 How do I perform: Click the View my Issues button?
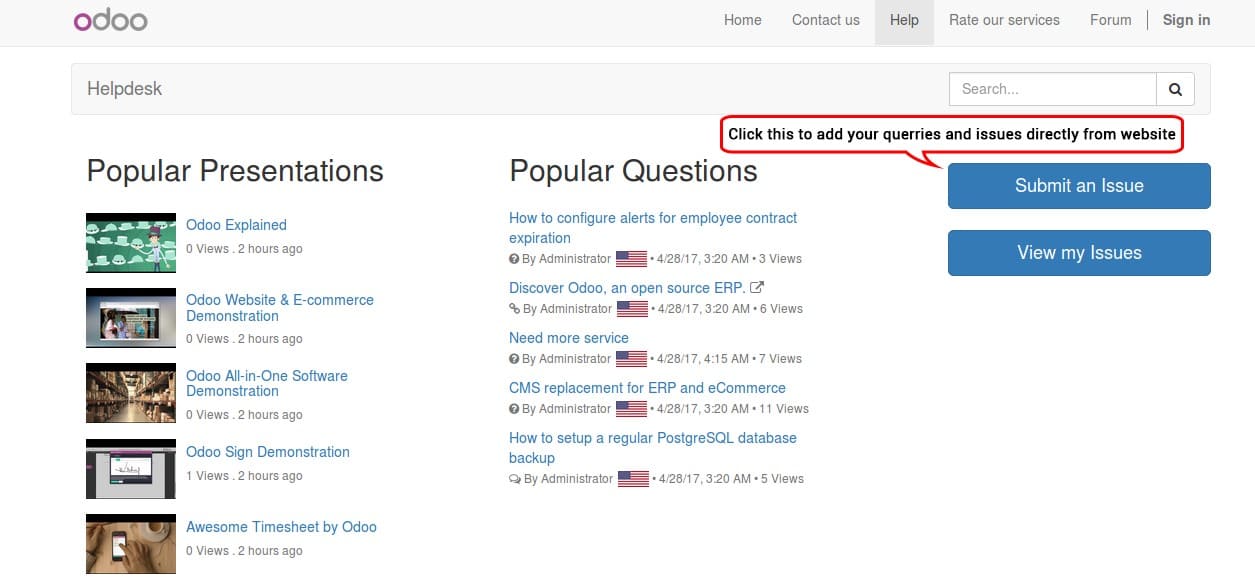1079,253
